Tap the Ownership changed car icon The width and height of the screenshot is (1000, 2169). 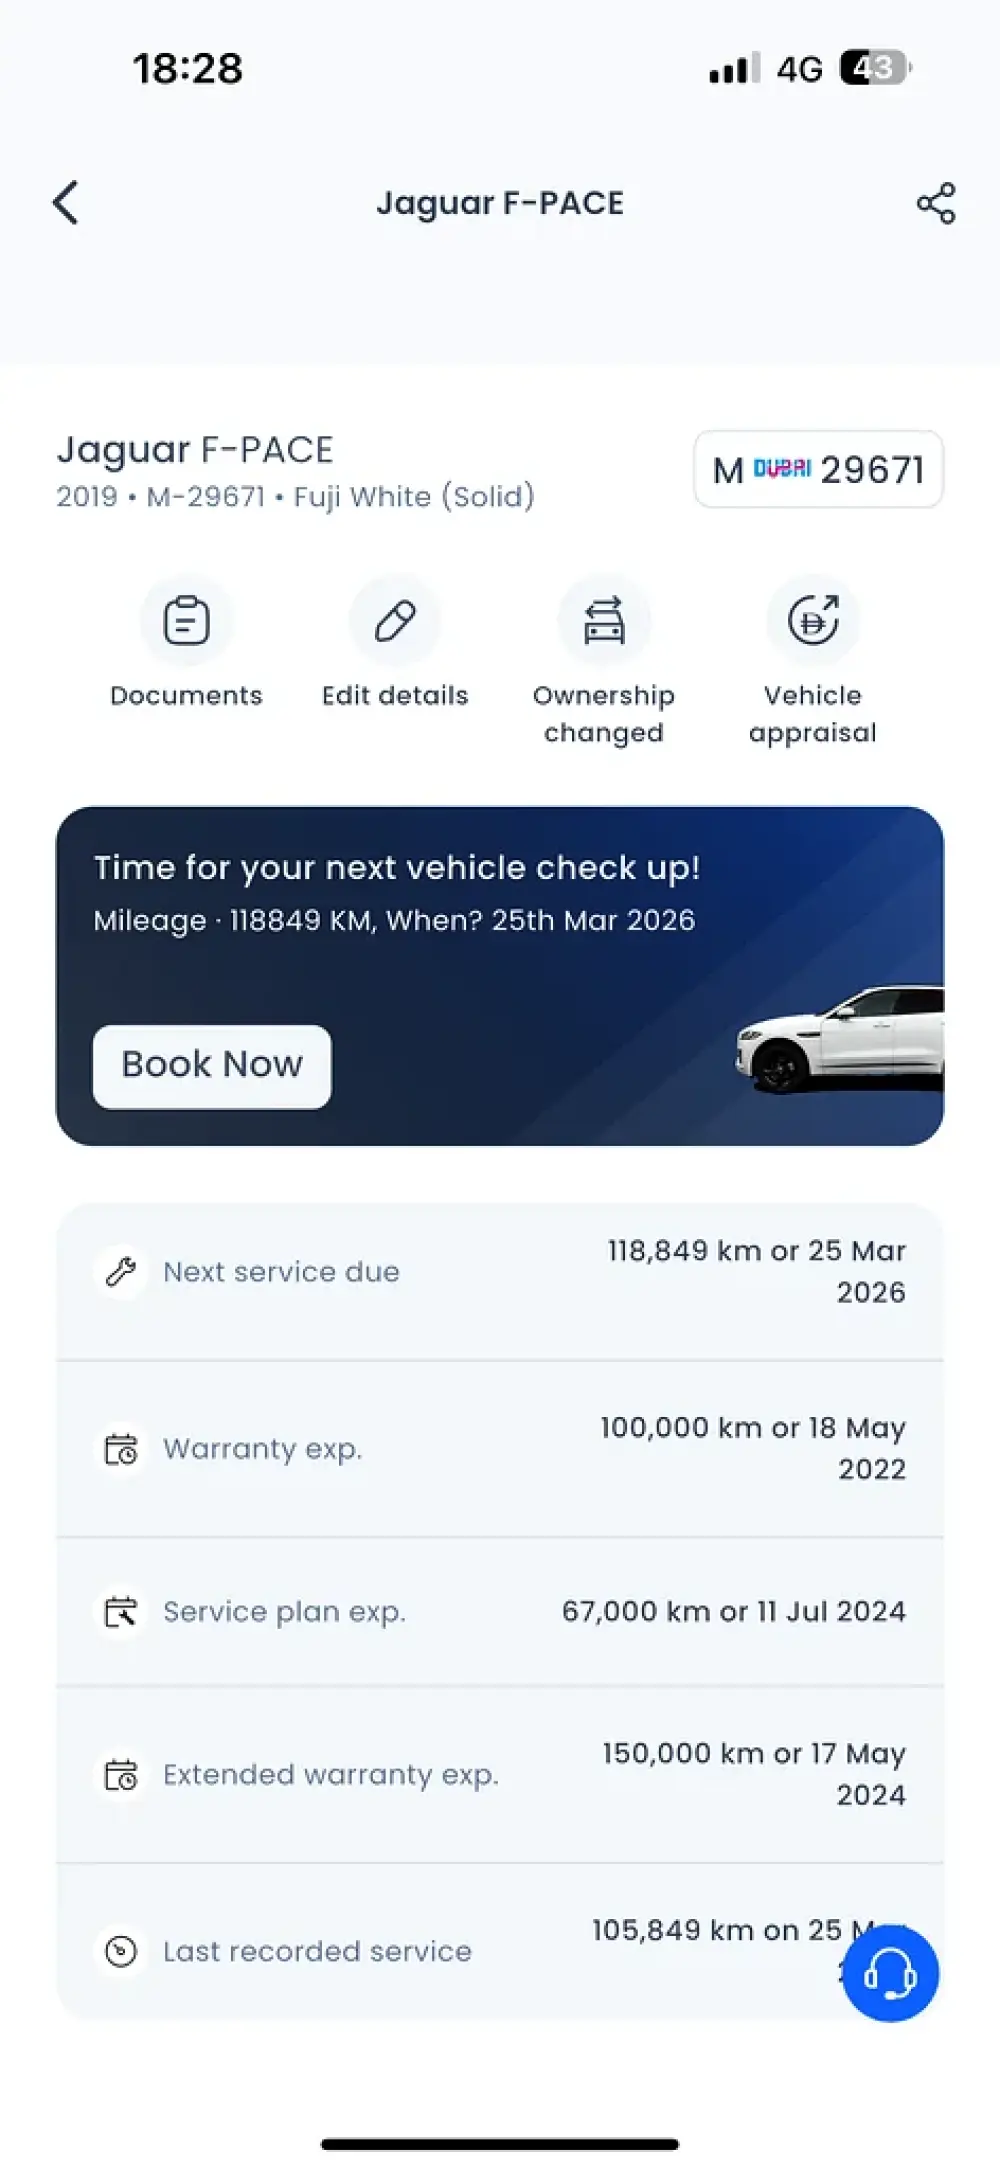point(604,621)
